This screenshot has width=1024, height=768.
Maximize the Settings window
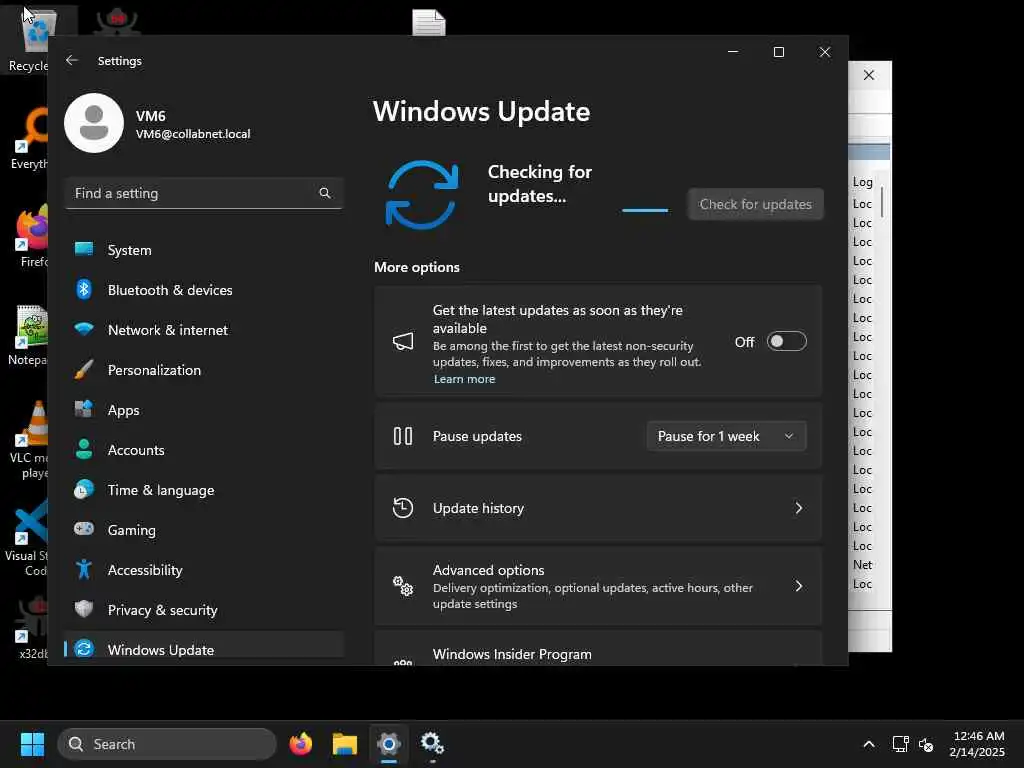pos(778,52)
